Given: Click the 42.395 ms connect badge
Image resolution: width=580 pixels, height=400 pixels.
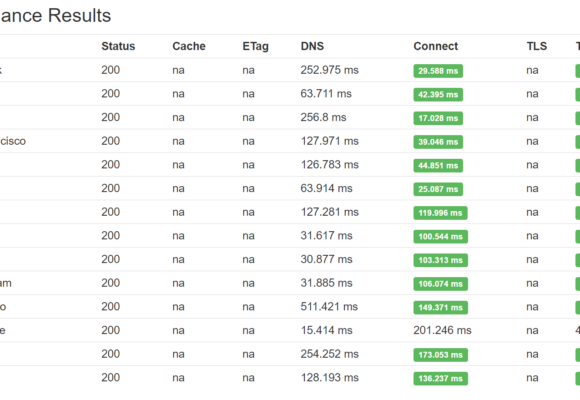Looking at the screenshot, I should coord(438,95).
